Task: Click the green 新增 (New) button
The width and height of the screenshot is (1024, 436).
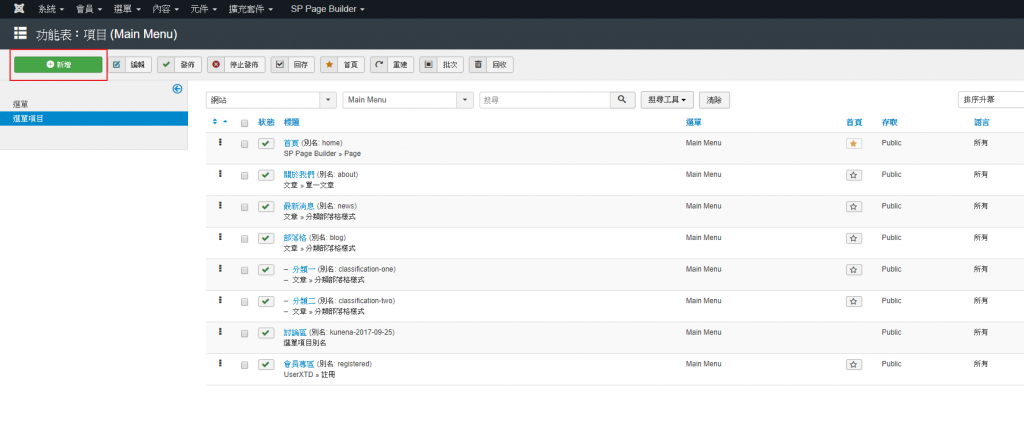Action: (58, 64)
